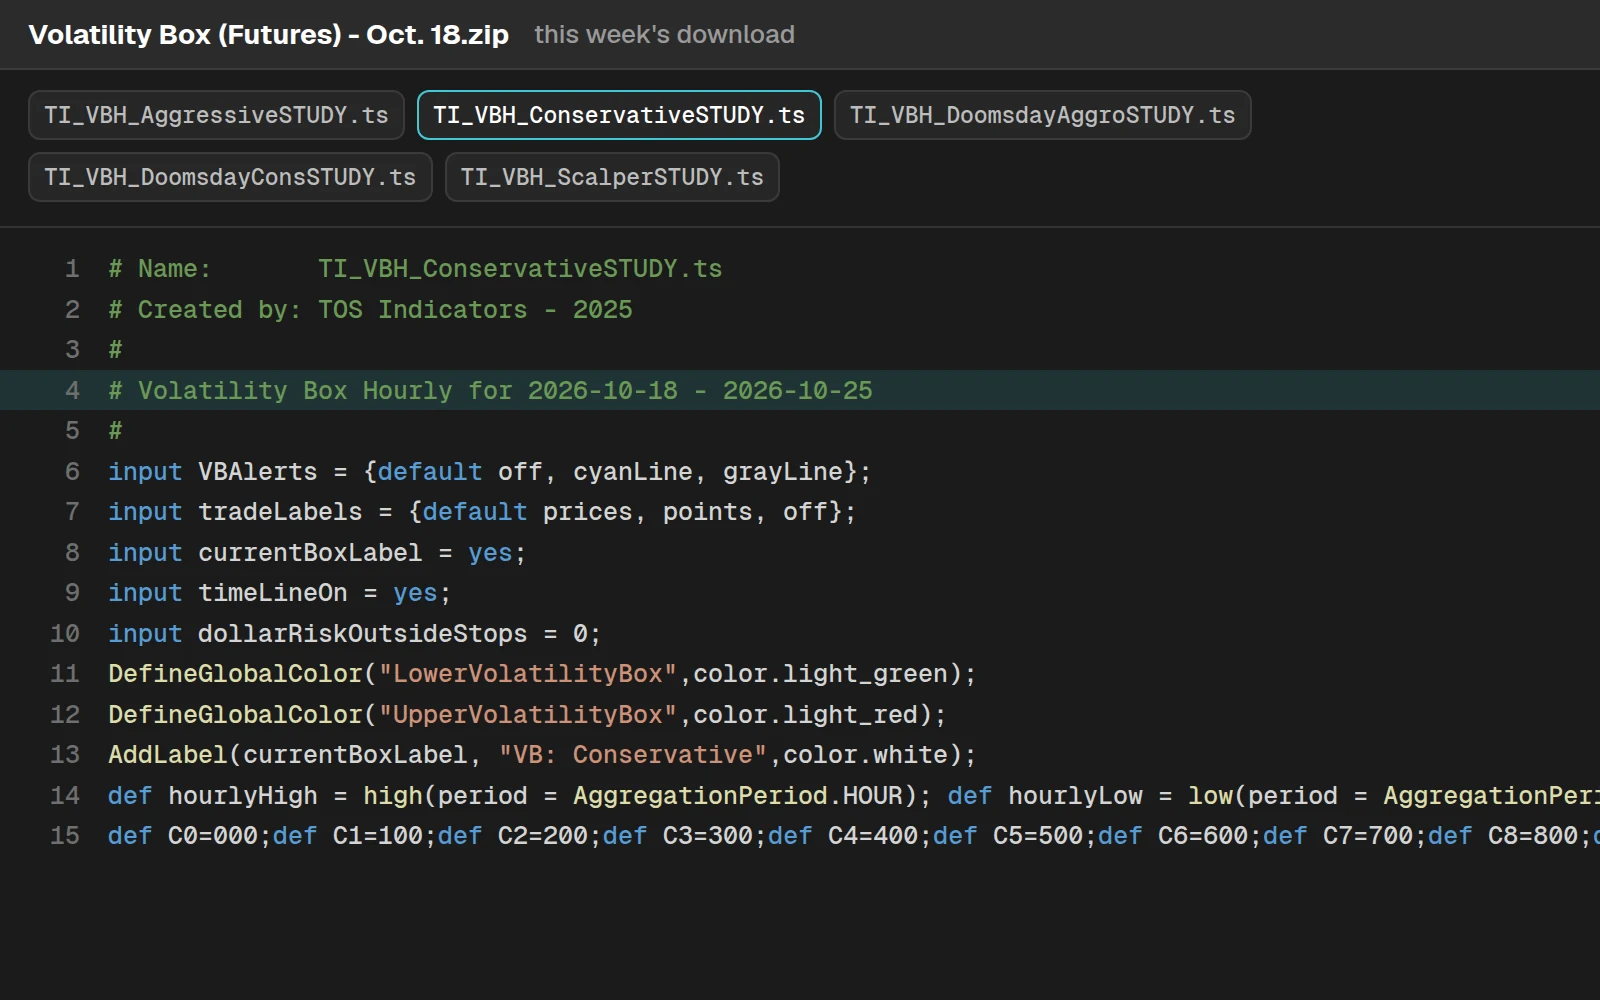
Task: Click the Volatility Box (Futures) zip title
Action: [x=269, y=35]
